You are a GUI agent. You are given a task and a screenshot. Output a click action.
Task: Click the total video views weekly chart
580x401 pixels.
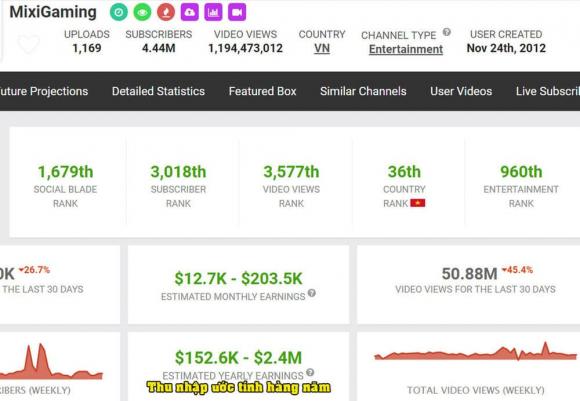pos(475,351)
